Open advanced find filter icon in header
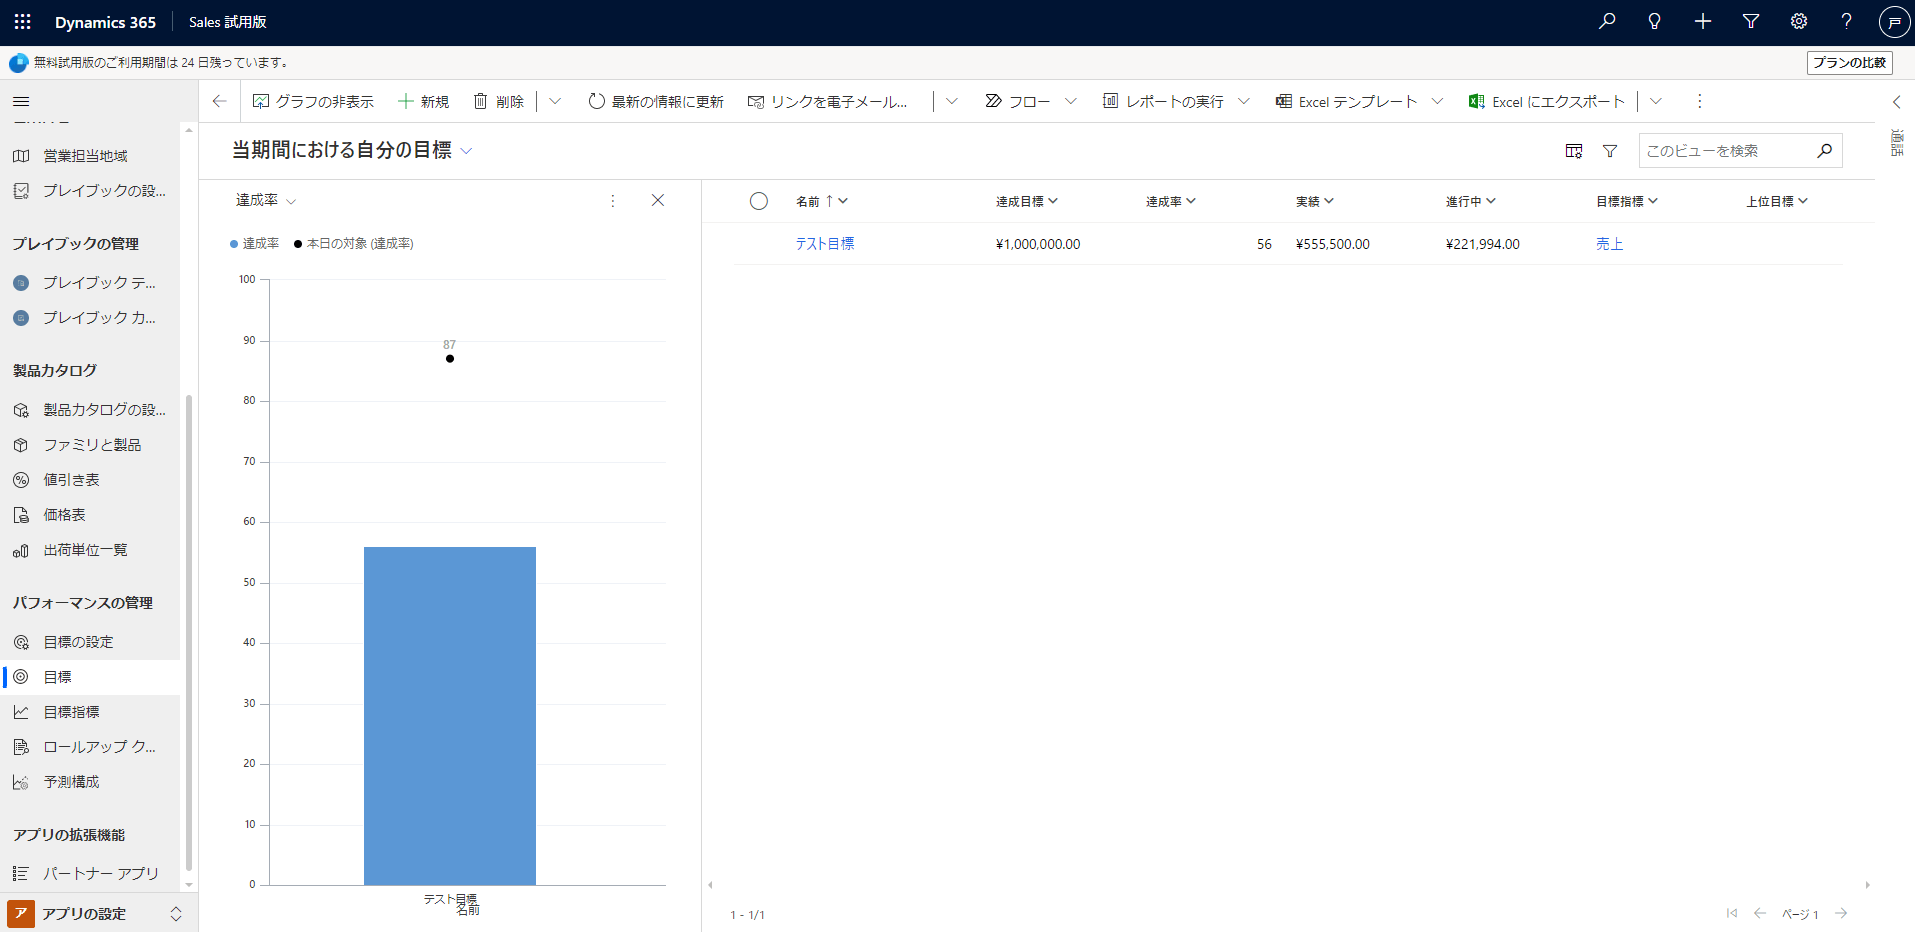This screenshot has height=932, width=1915. [1751, 21]
